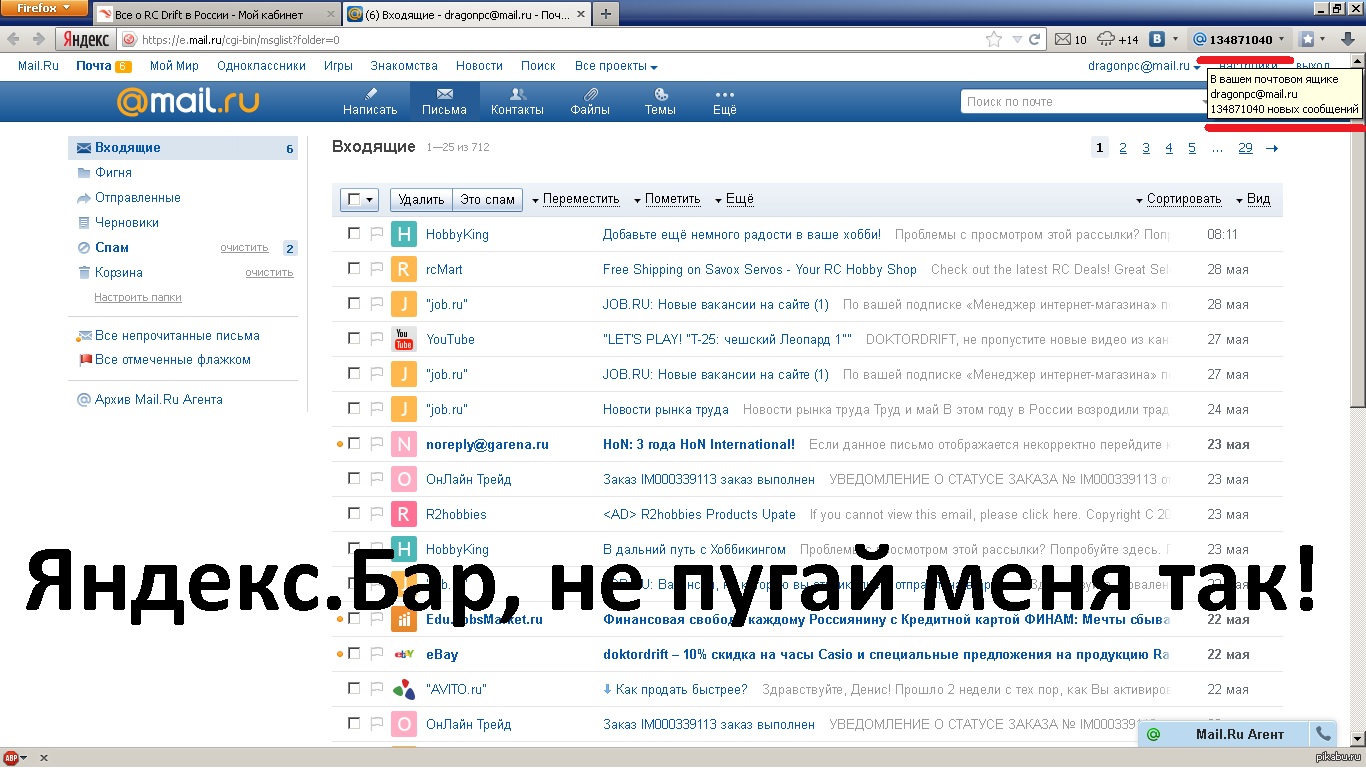Viewport: 1366px width, 768px height.
Task: Click the Поиск по почте search field
Action: 1083,101
